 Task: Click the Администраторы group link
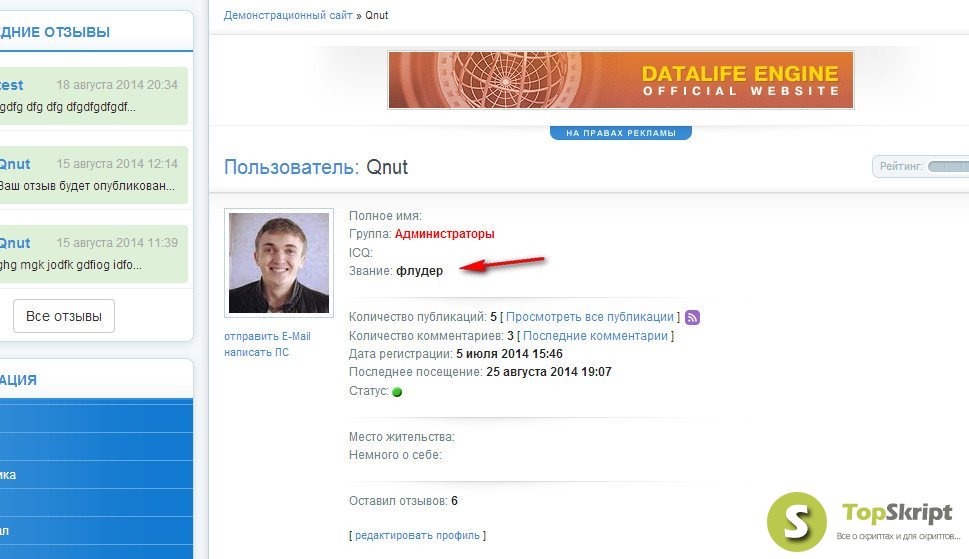point(444,234)
